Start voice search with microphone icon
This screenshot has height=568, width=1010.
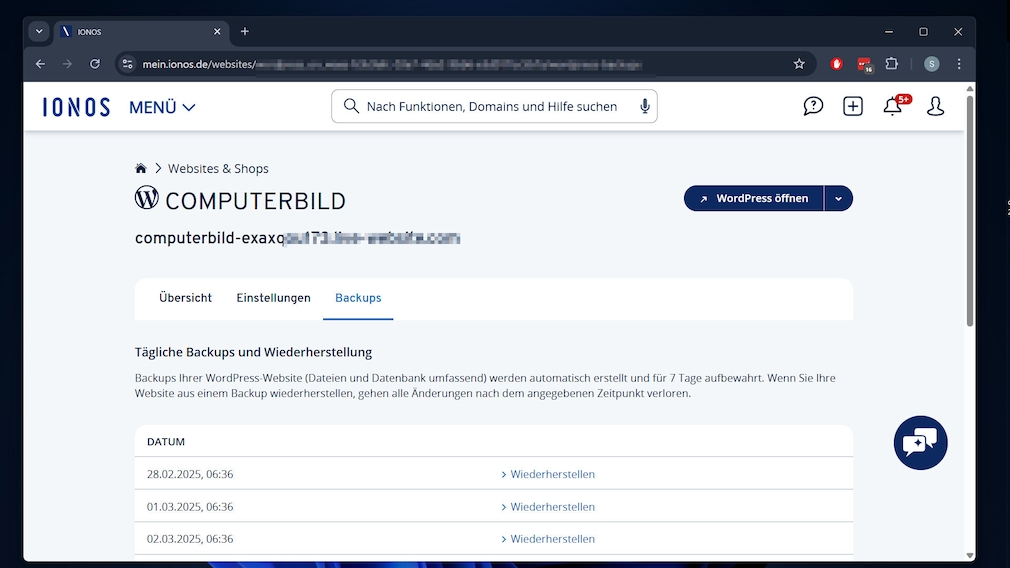click(x=645, y=106)
